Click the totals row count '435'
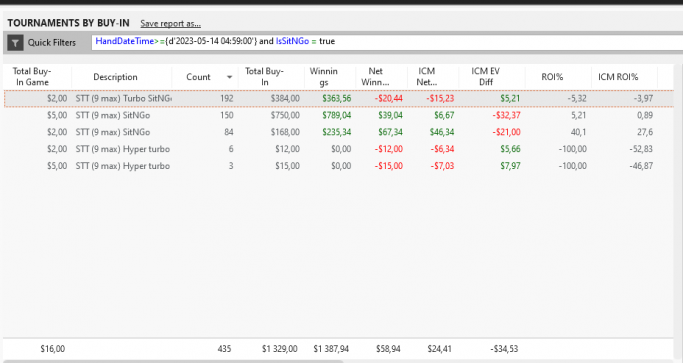Screen dimensions: 683x363 (x=224, y=349)
